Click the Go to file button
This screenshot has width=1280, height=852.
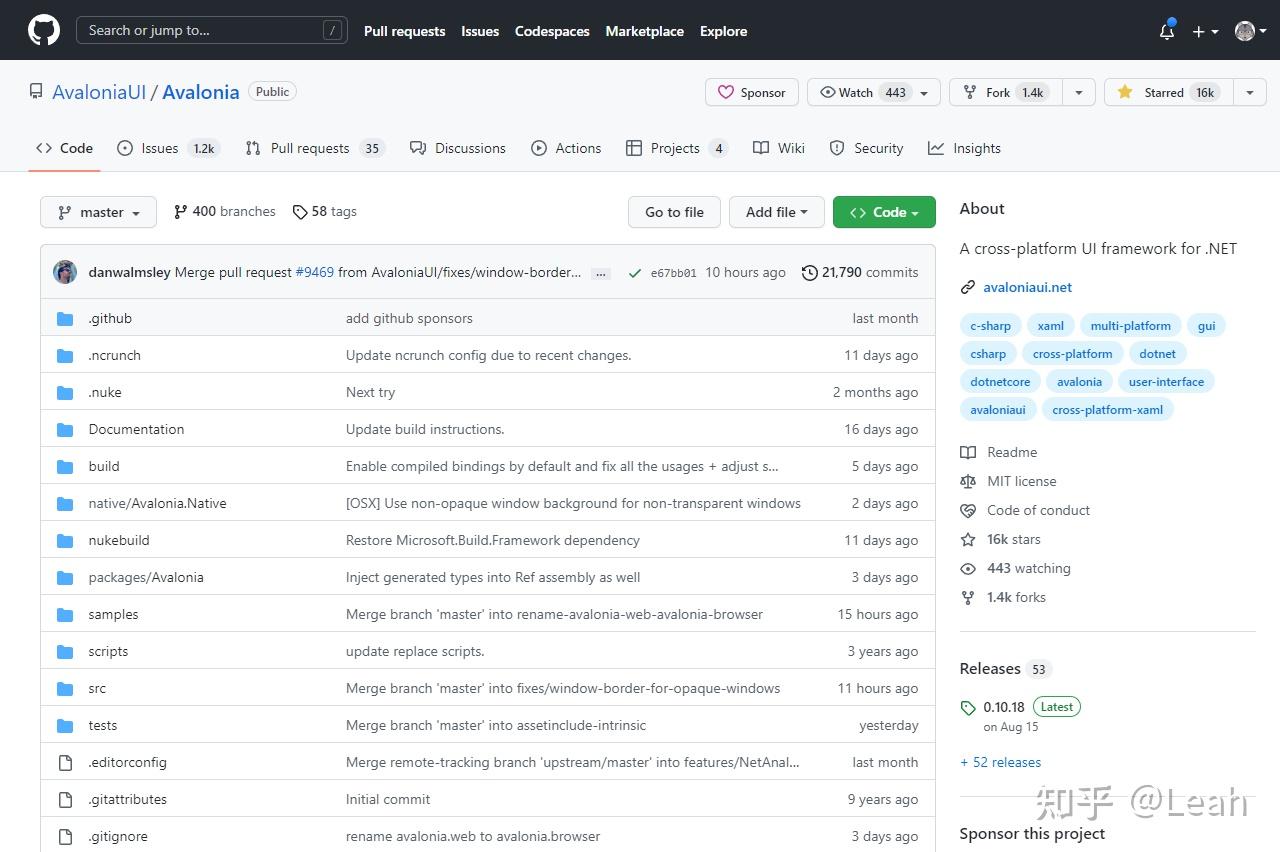tap(675, 212)
